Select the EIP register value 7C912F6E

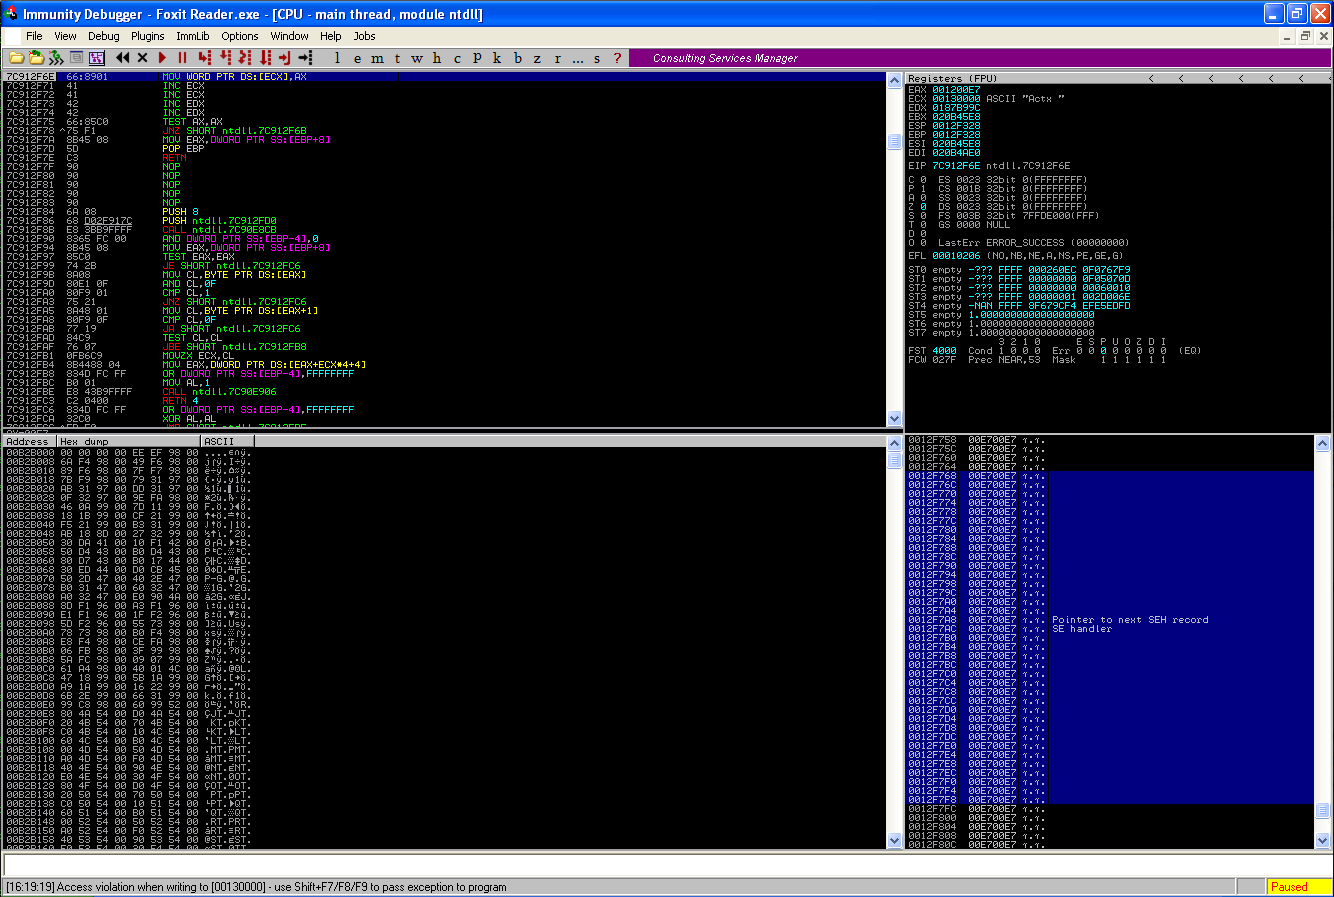point(956,166)
